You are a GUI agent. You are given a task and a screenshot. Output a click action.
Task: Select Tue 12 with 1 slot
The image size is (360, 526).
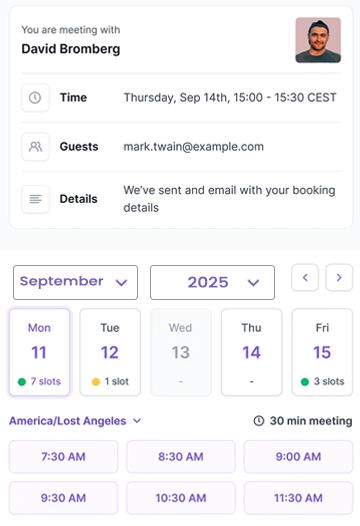(110, 352)
